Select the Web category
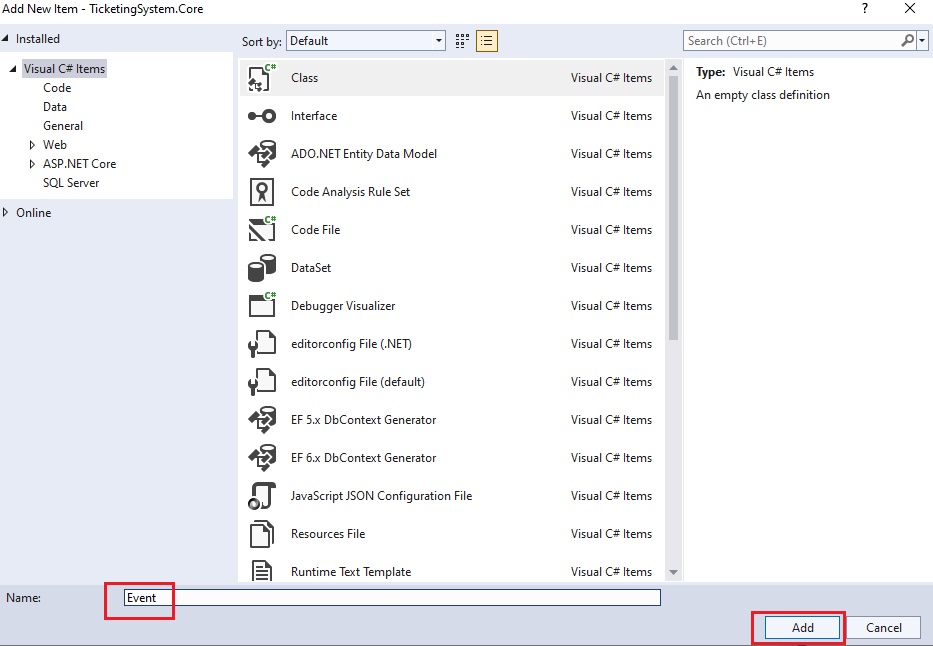This screenshot has height=646, width=933. [x=55, y=145]
